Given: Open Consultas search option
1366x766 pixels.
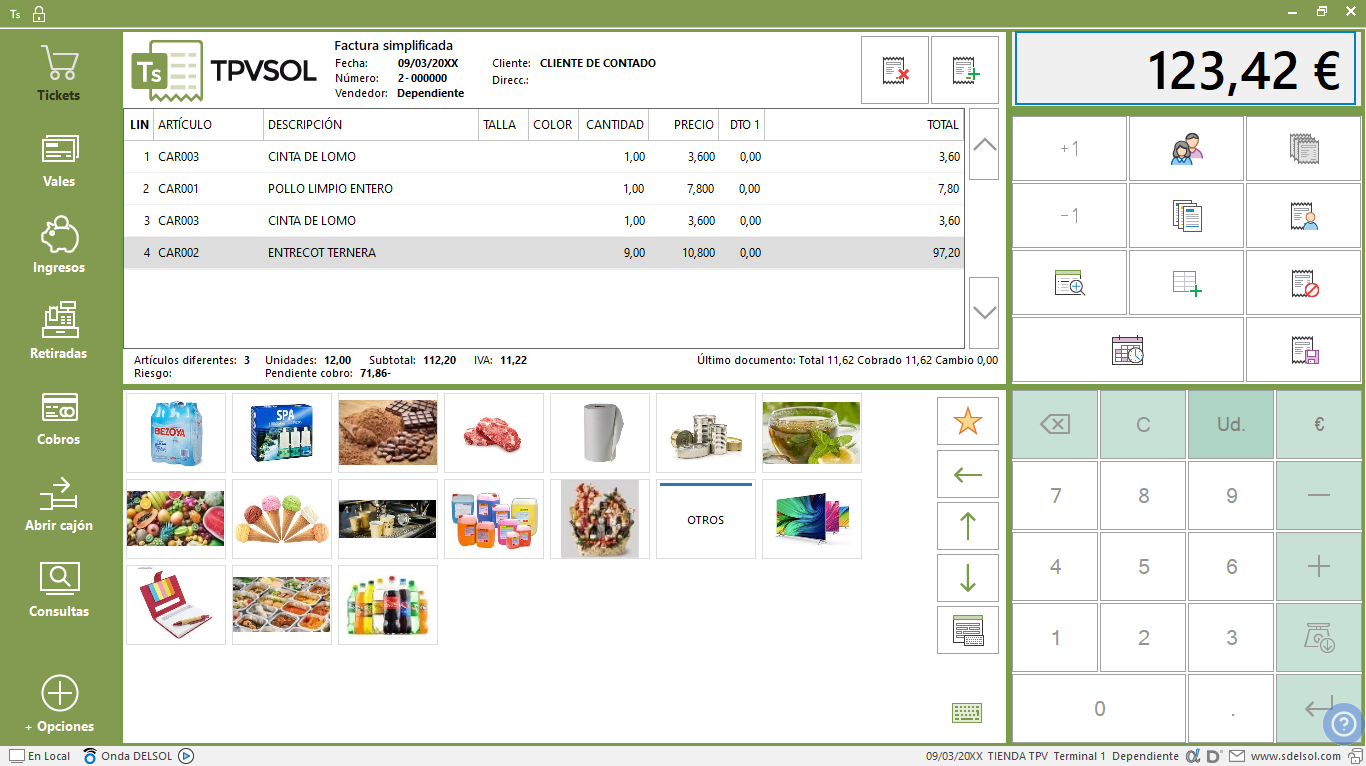Looking at the screenshot, I should pyautogui.click(x=59, y=590).
